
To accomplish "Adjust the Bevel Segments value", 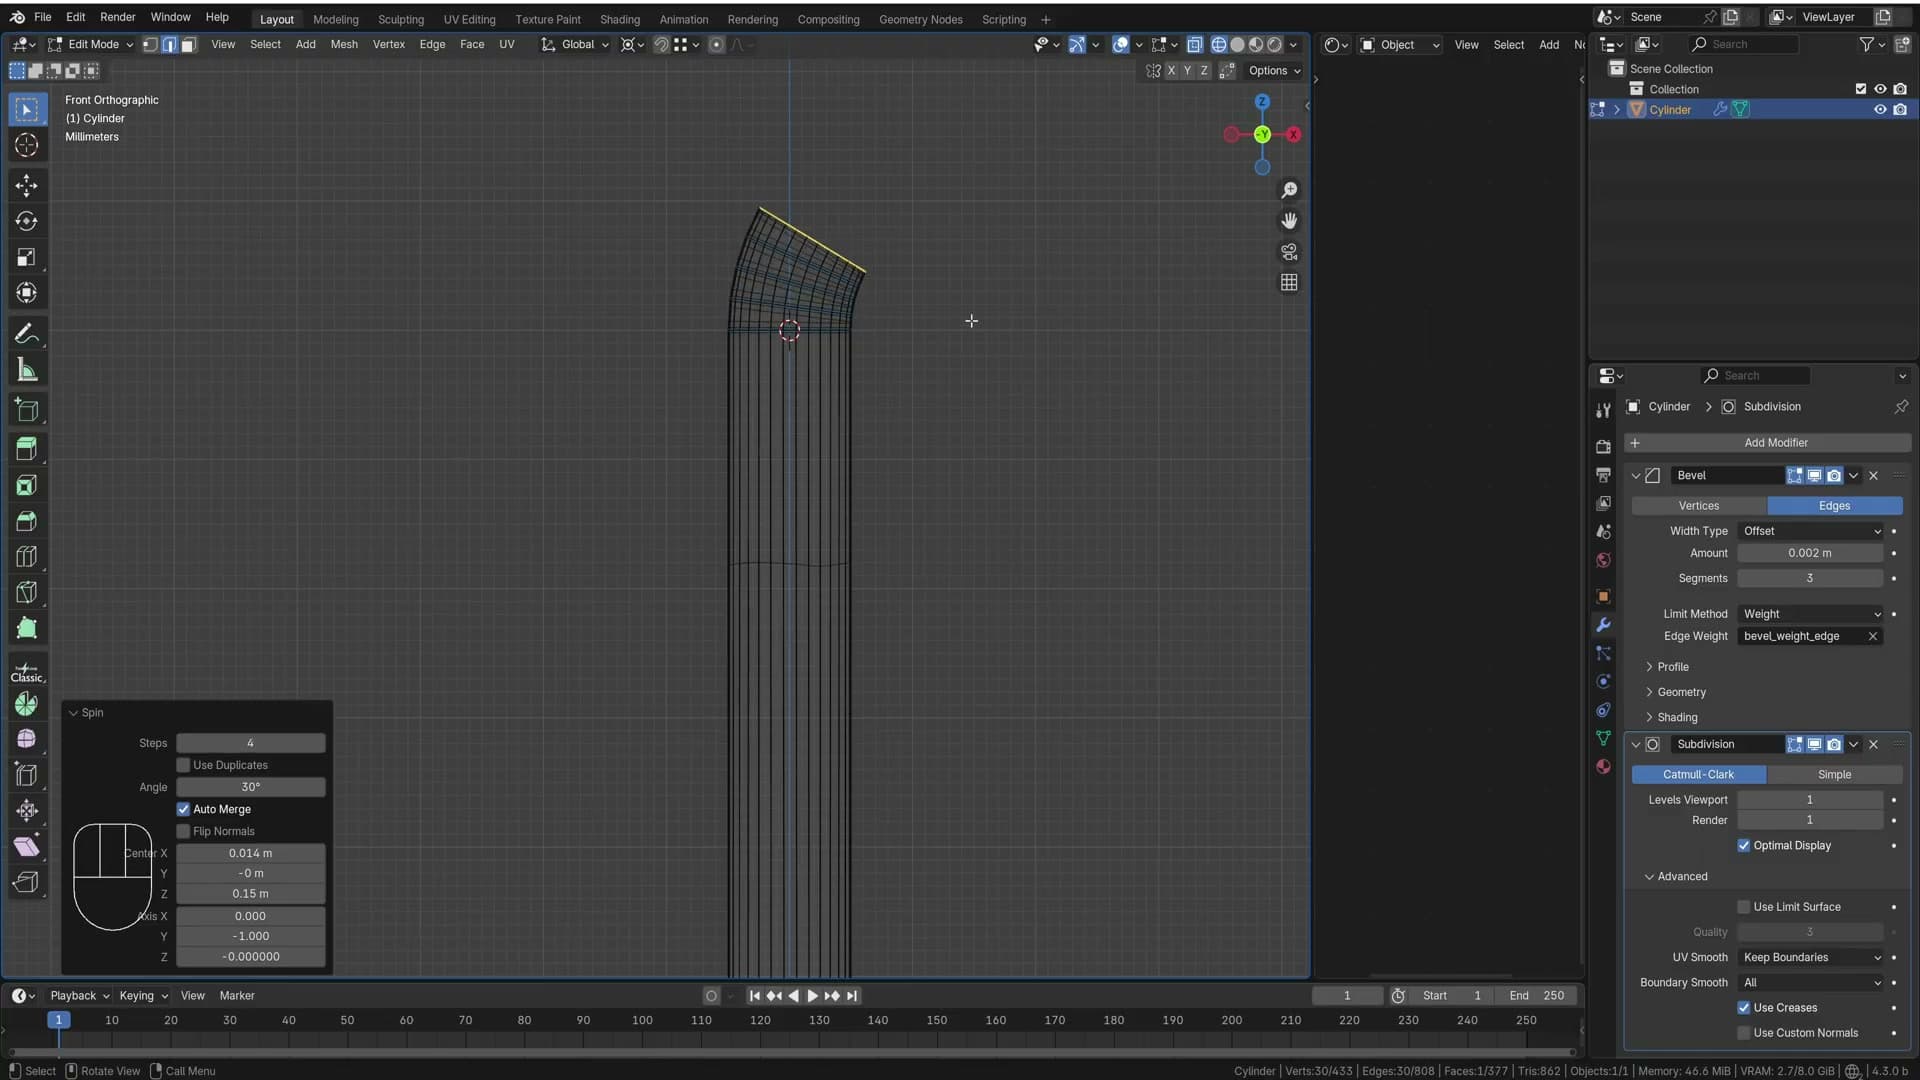I will click(1810, 578).
